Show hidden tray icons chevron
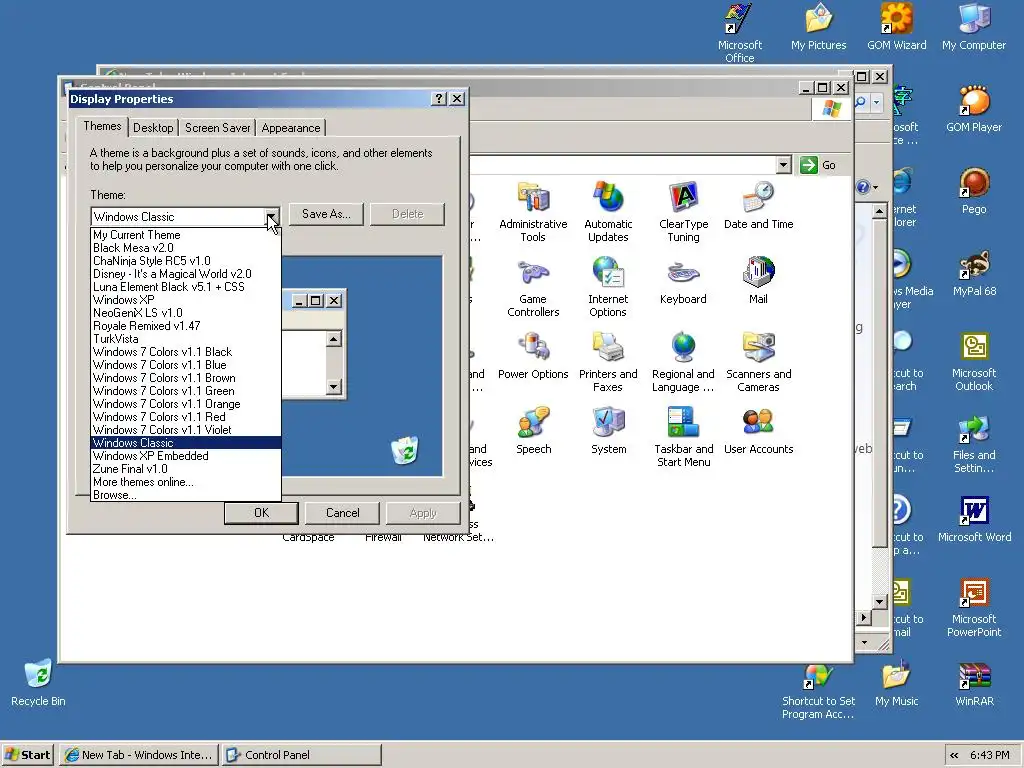This screenshot has height=768, width=1024. pos(954,755)
